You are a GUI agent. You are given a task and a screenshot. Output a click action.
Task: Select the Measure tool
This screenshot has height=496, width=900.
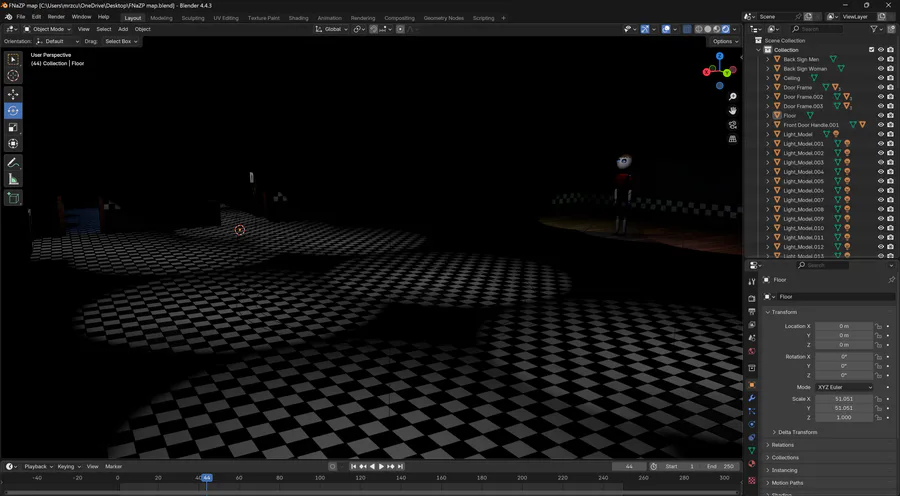coord(13,180)
